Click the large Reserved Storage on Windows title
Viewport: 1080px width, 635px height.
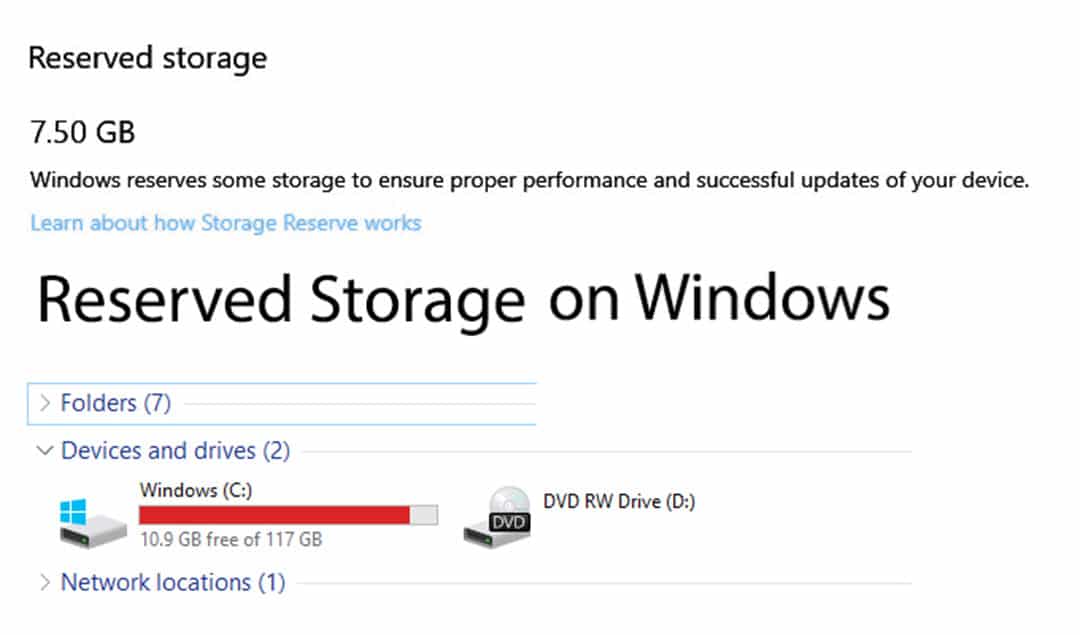point(462,298)
